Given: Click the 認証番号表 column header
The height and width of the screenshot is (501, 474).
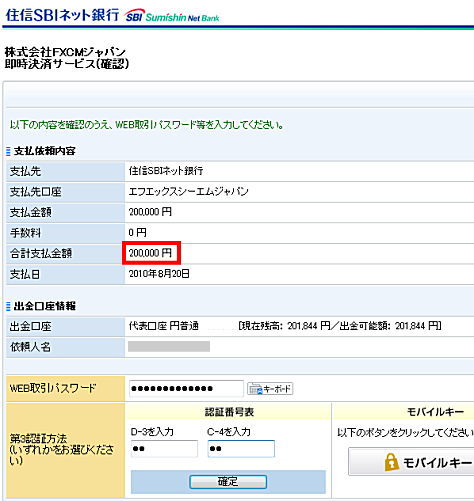Looking at the screenshot, I should click(229, 412).
